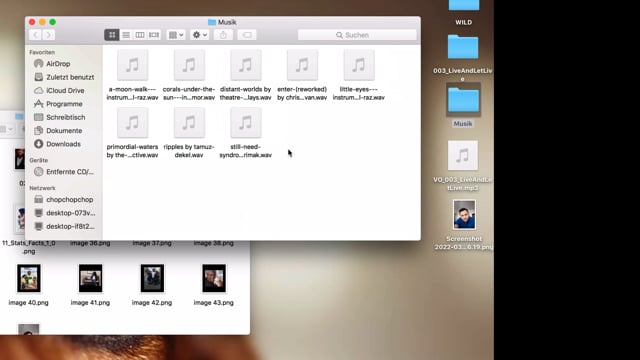The height and width of the screenshot is (360, 640).
Task: Click the 'a-moon-walk' filename label
Action: coord(132,93)
